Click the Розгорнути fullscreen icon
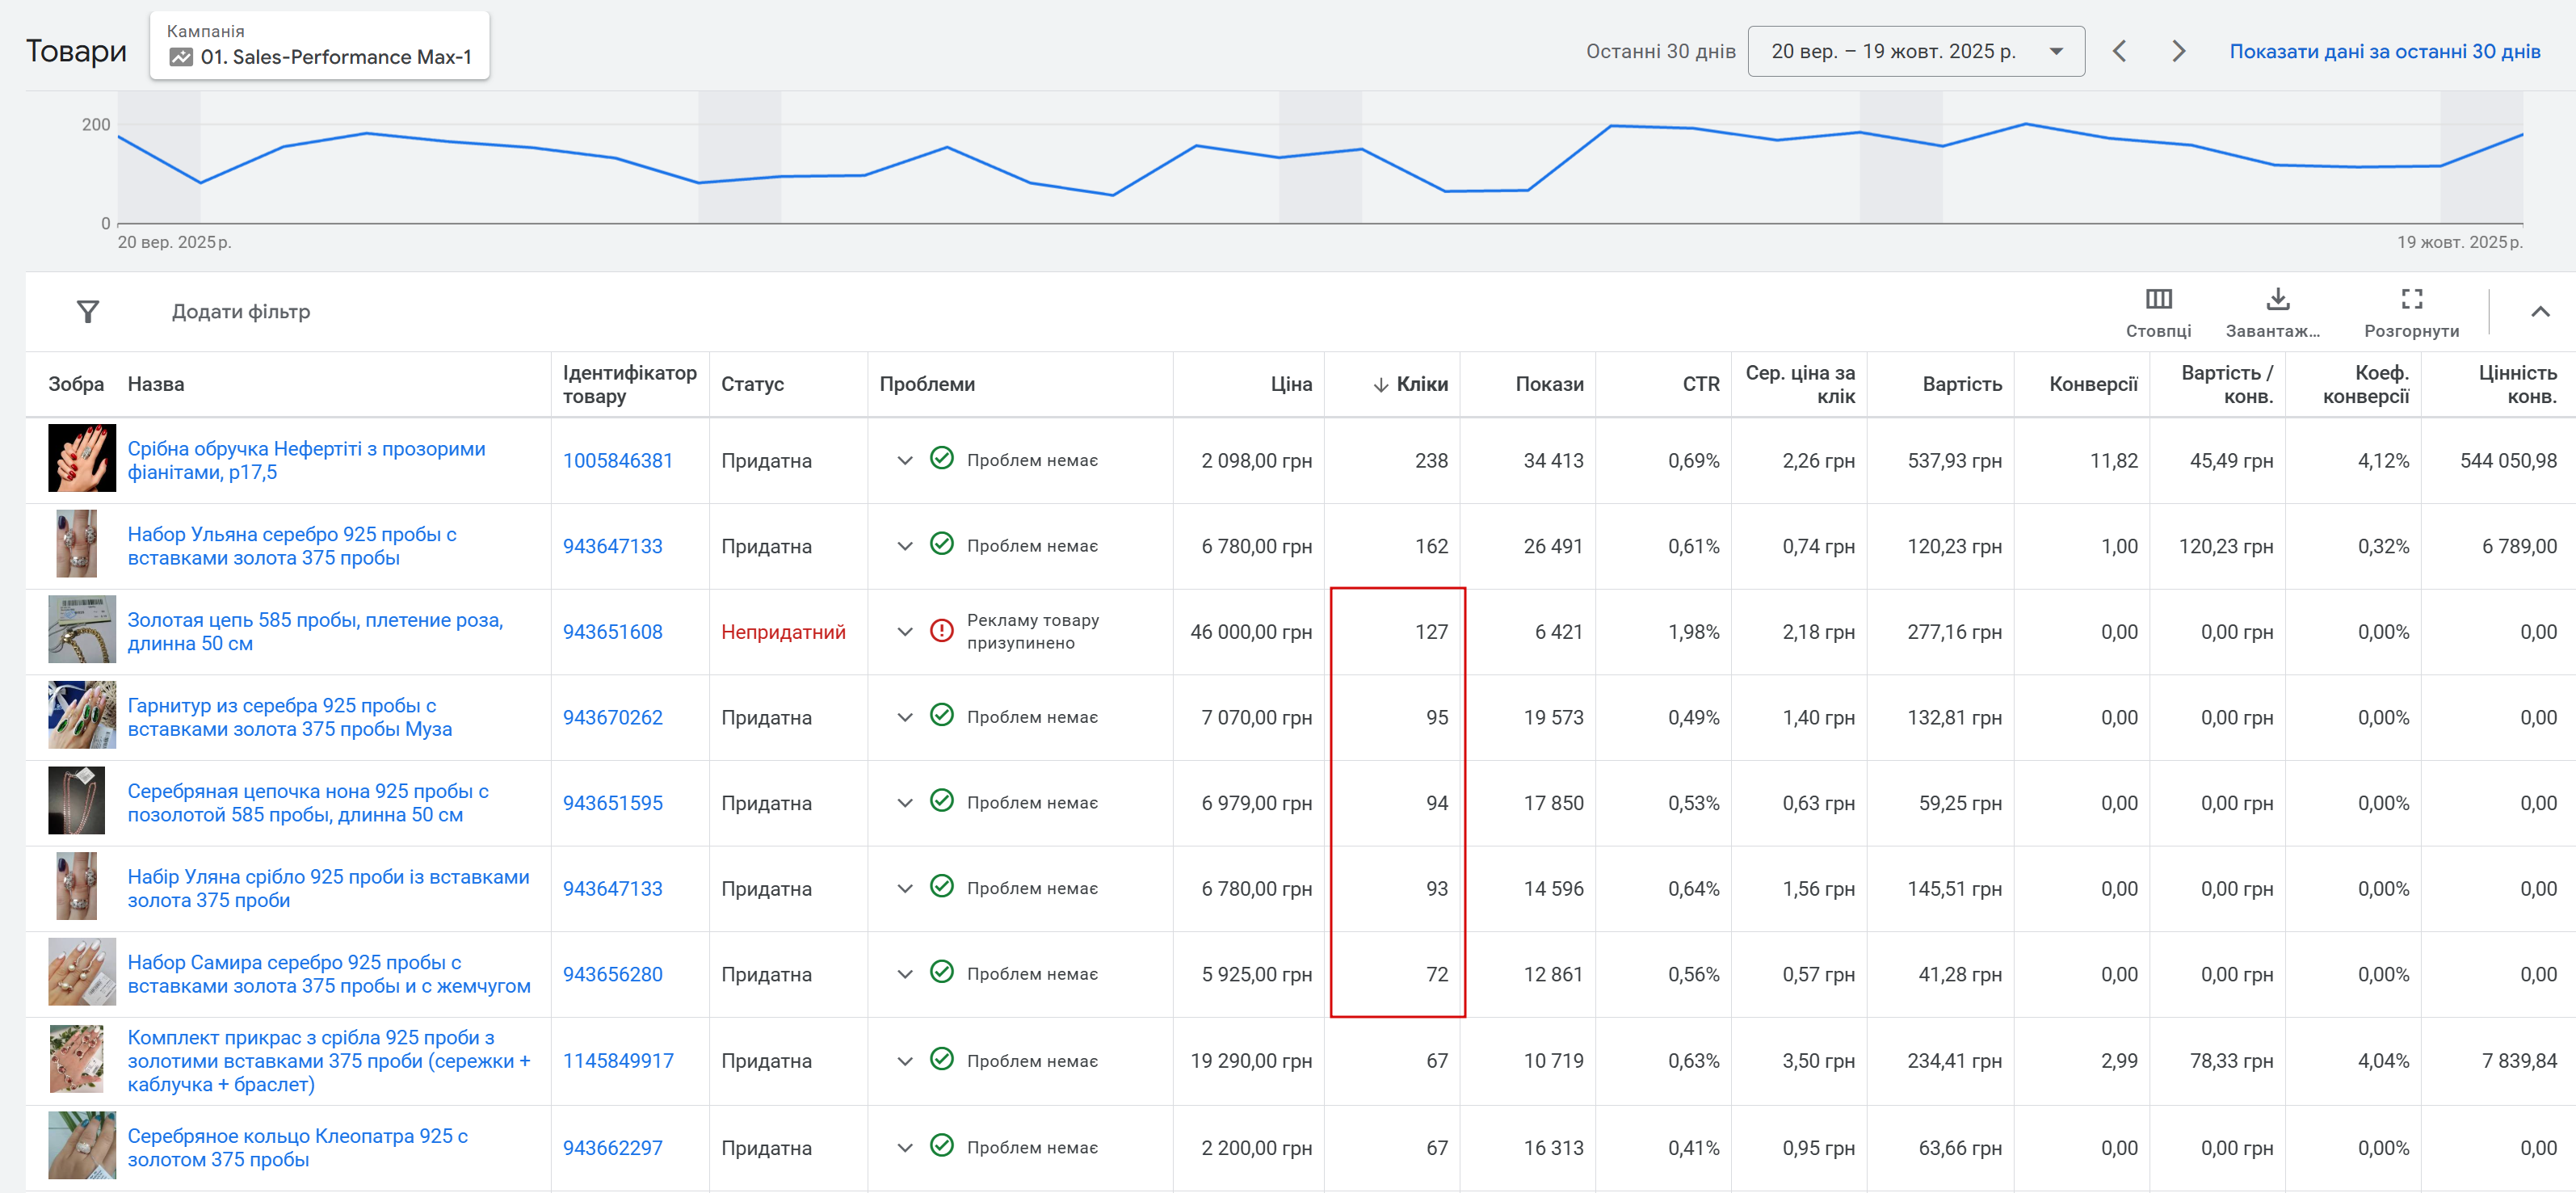The image size is (2576, 1193). click(x=2411, y=299)
